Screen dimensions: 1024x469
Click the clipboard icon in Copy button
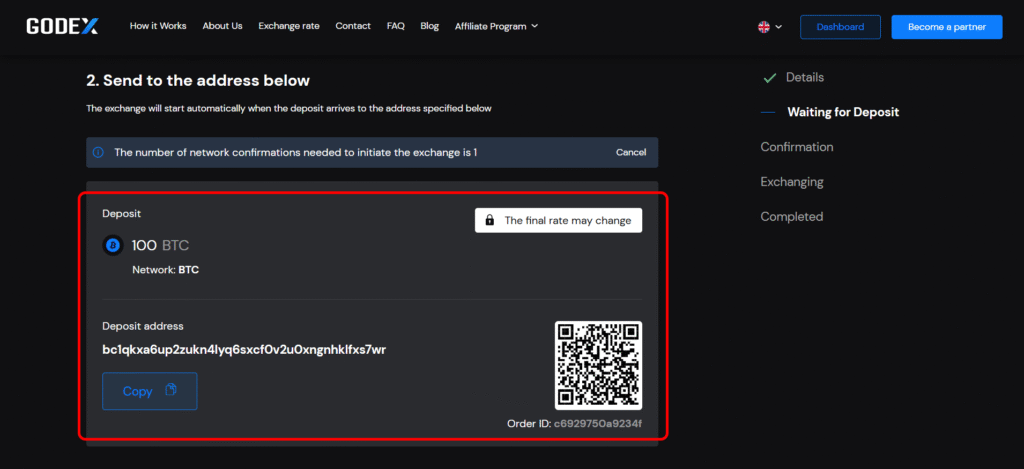pyautogui.click(x=171, y=390)
